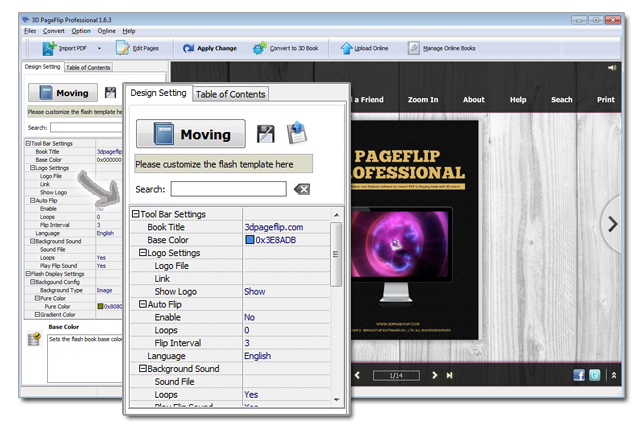644x447 pixels.
Task: Click Flip Interval value 3 in zoomed panel
Action: point(247,343)
